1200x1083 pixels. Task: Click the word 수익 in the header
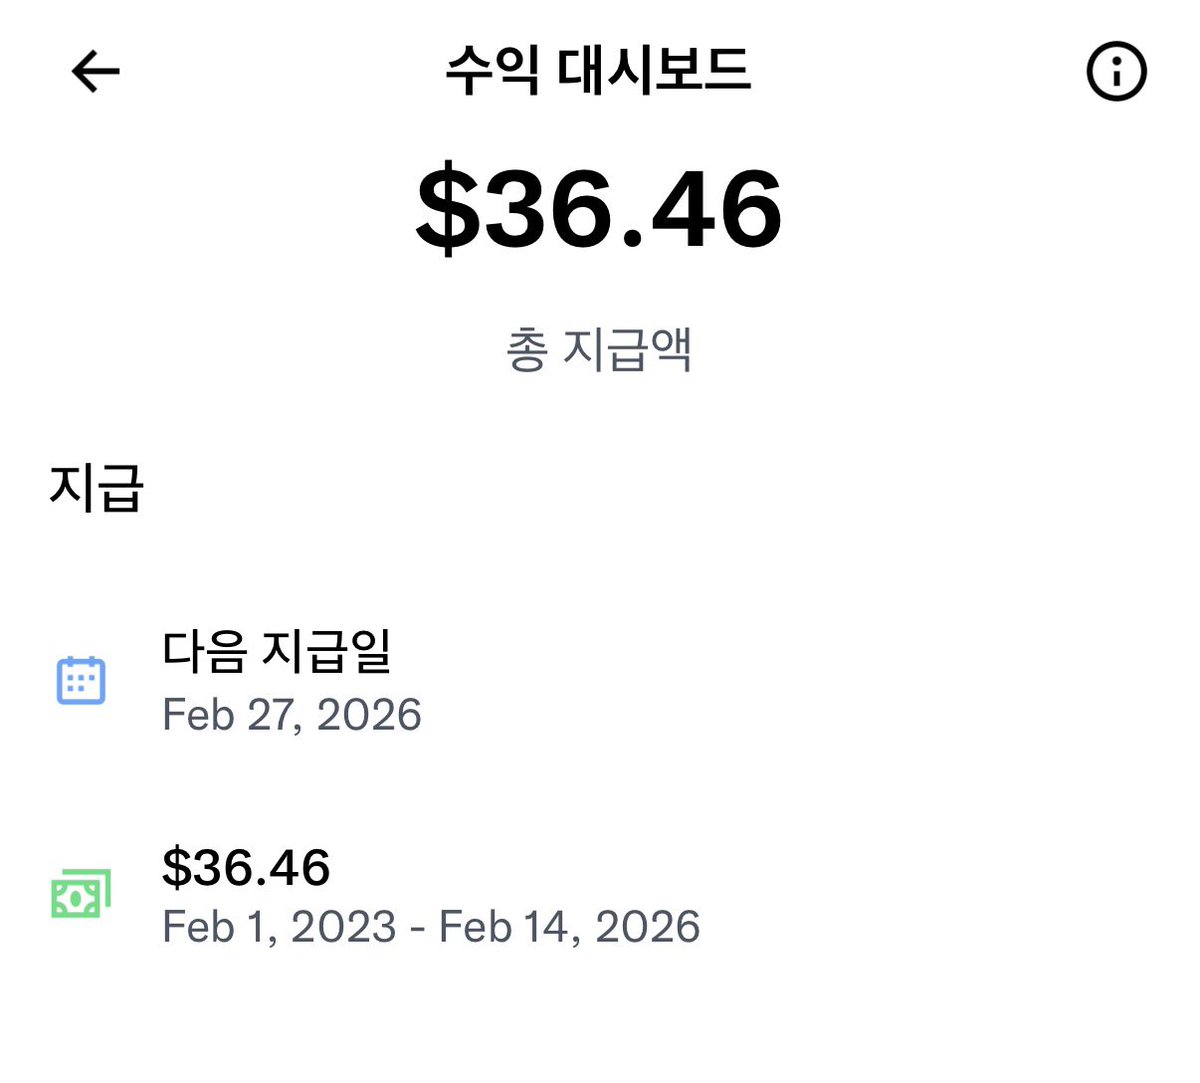point(493,70)
